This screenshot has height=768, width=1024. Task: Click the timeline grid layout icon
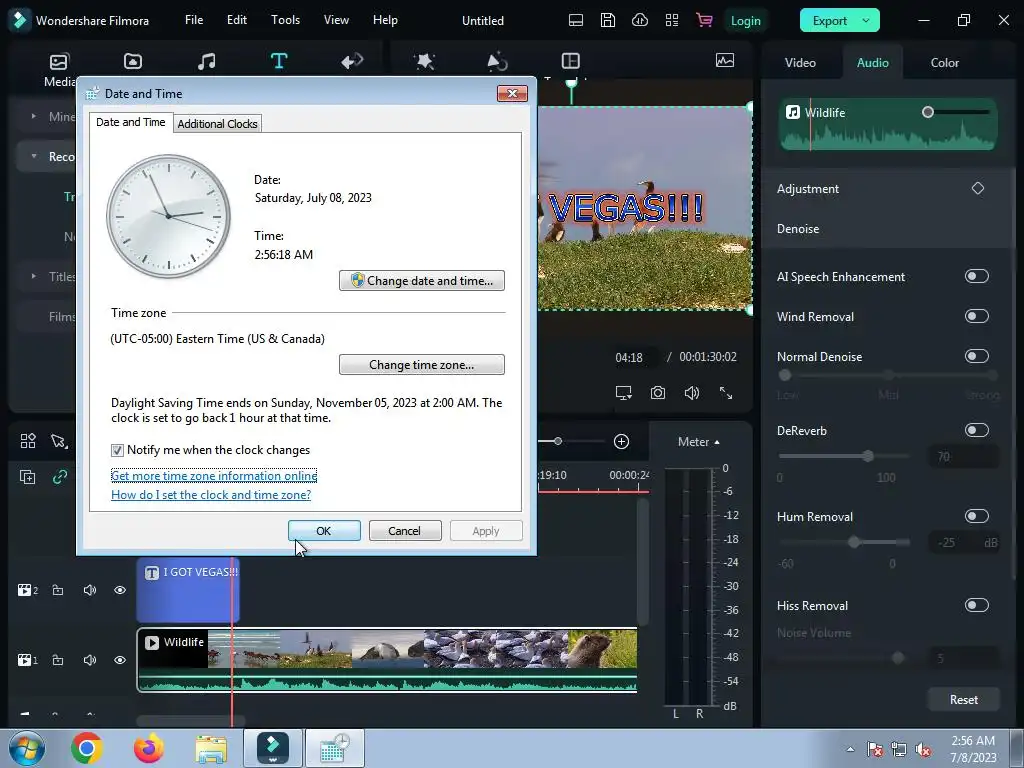click(27, 441)
